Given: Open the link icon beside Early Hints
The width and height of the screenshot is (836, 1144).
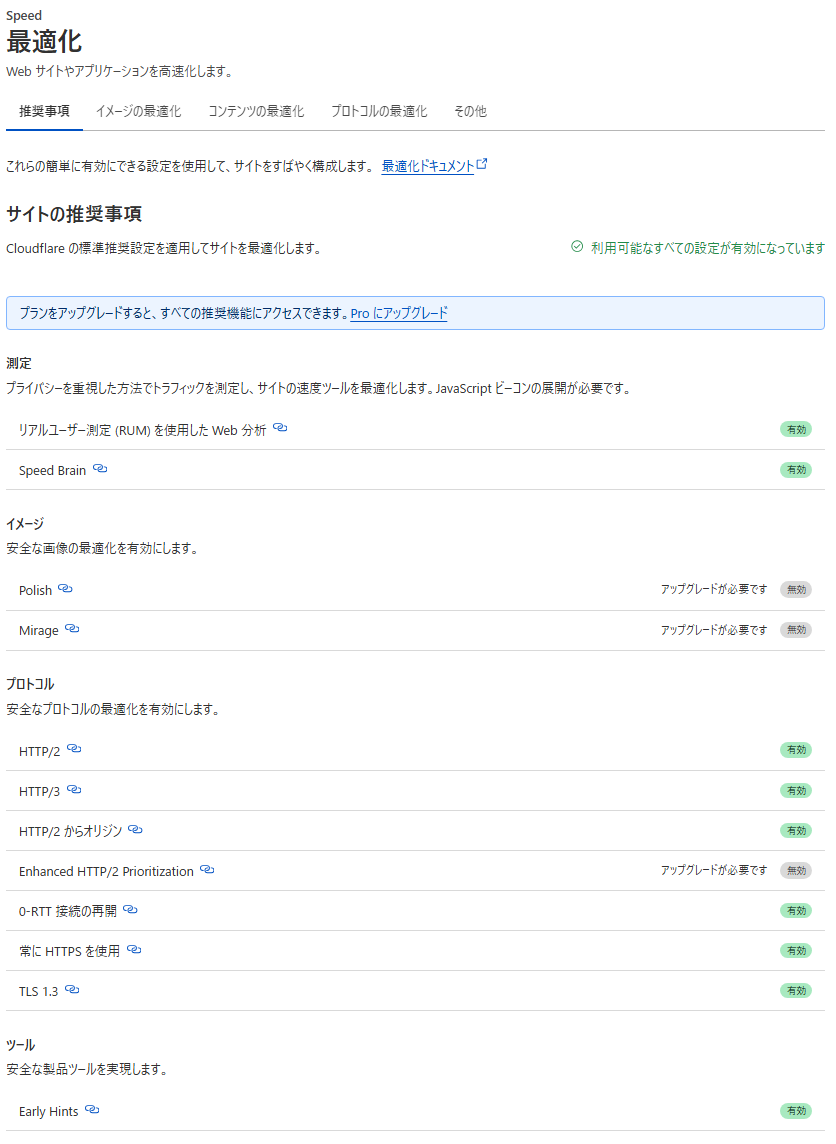Looking at the screenshot, I should click(x=92, y=1110).
